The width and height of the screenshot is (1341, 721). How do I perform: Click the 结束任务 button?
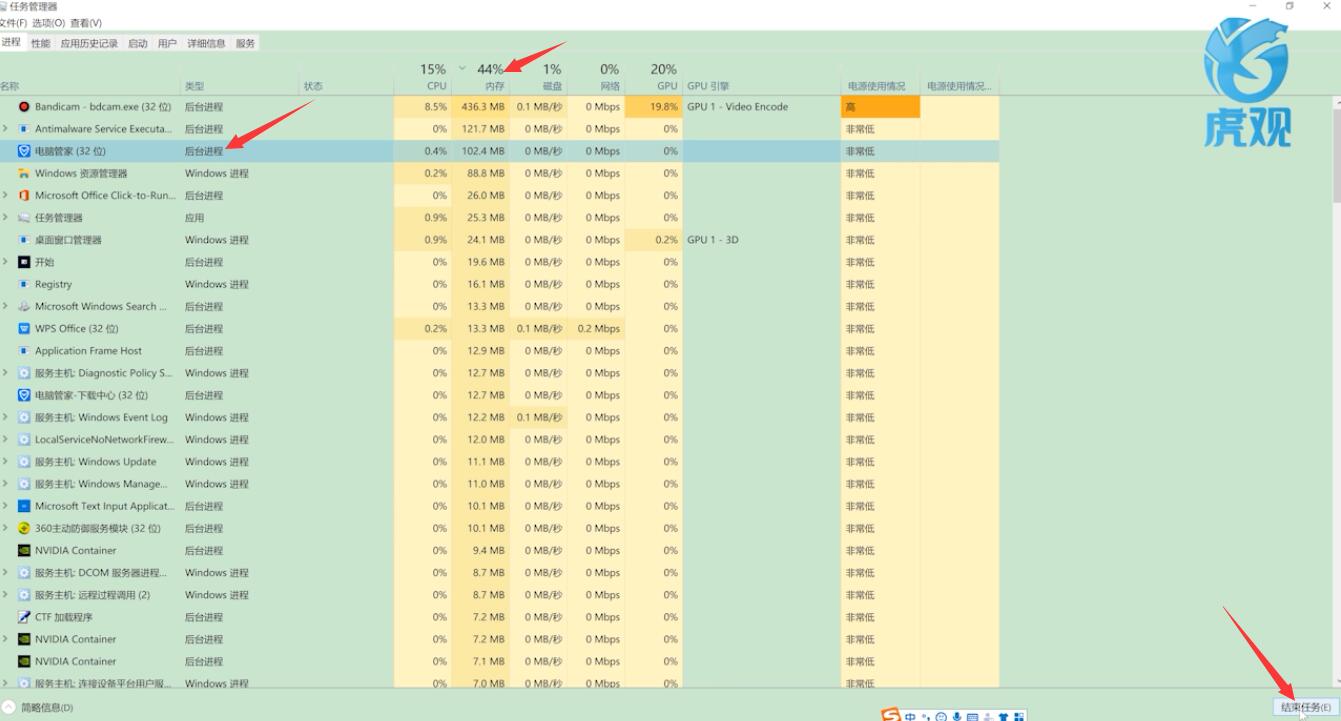1306,707
